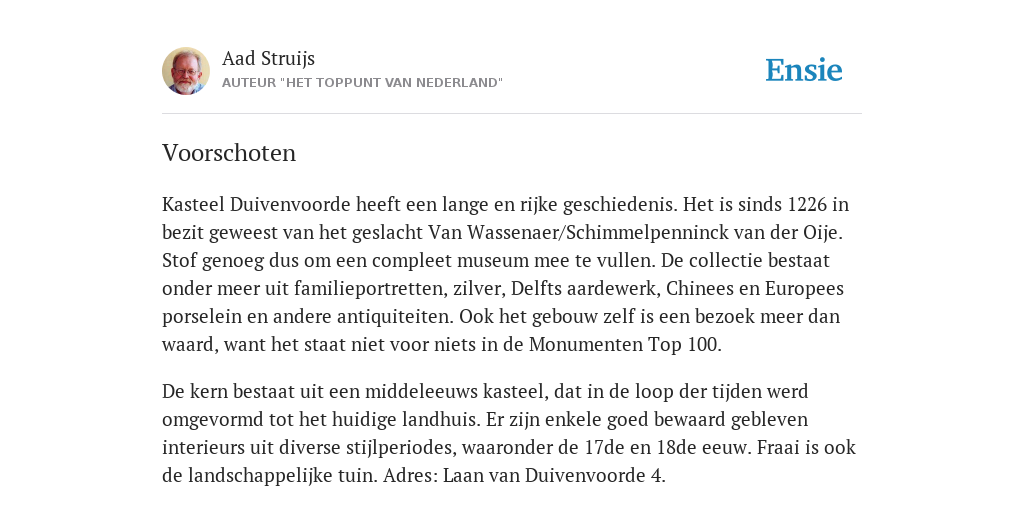Image resolution: width=1024 pixels, height=512 pixels.
Task: Click the words 'Kasteel Duivenvoorde' in the first paragraph
Action: [x=257, y=205]
